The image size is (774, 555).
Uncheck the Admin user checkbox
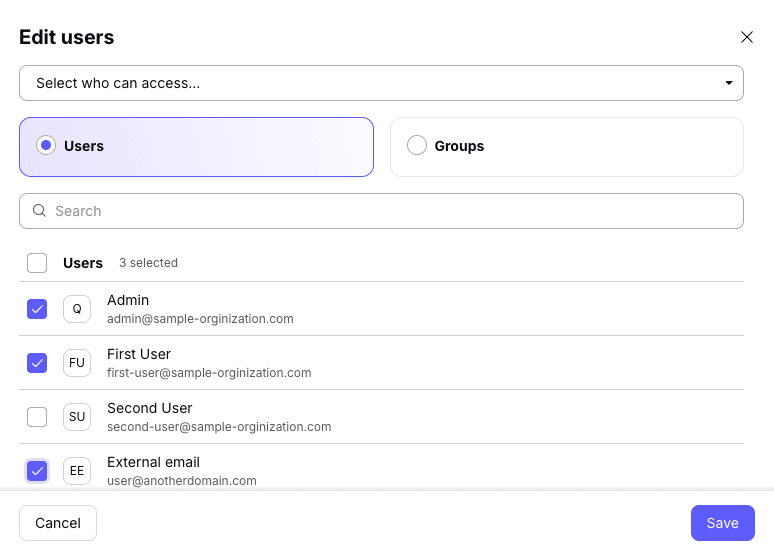37,309
